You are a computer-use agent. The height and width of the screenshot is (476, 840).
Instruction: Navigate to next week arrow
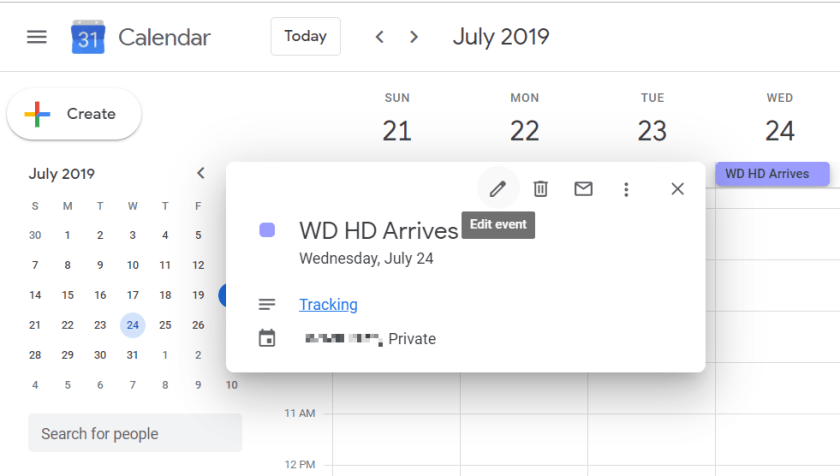(x=414, y=37)
